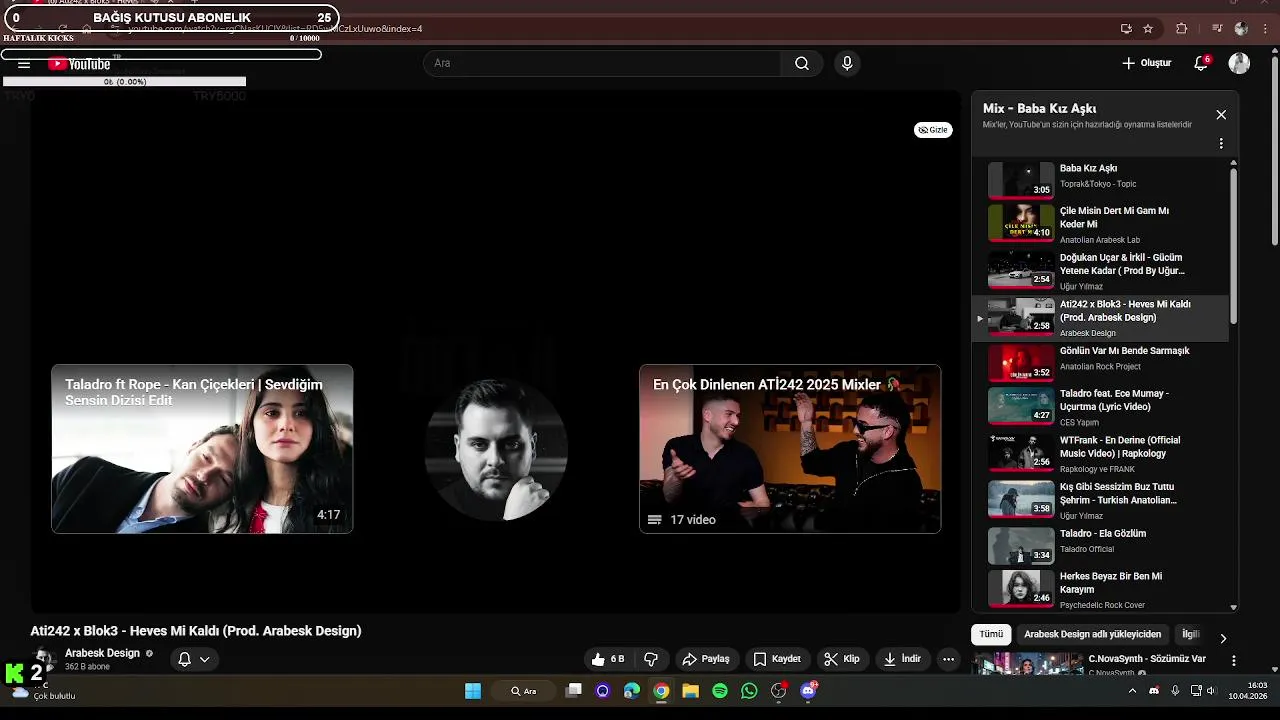The height and width of the screenshot is (720, 1280).
Task: Open Task View from the taskbar
Action: 573,691
